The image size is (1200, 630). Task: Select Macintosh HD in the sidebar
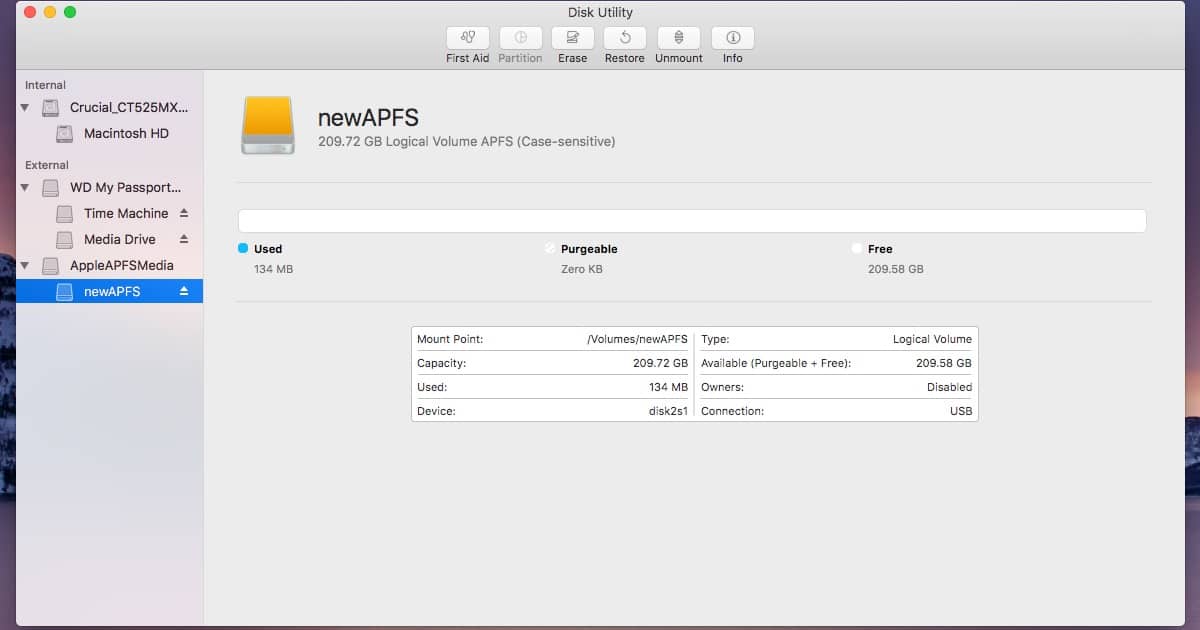pos(126,133)
